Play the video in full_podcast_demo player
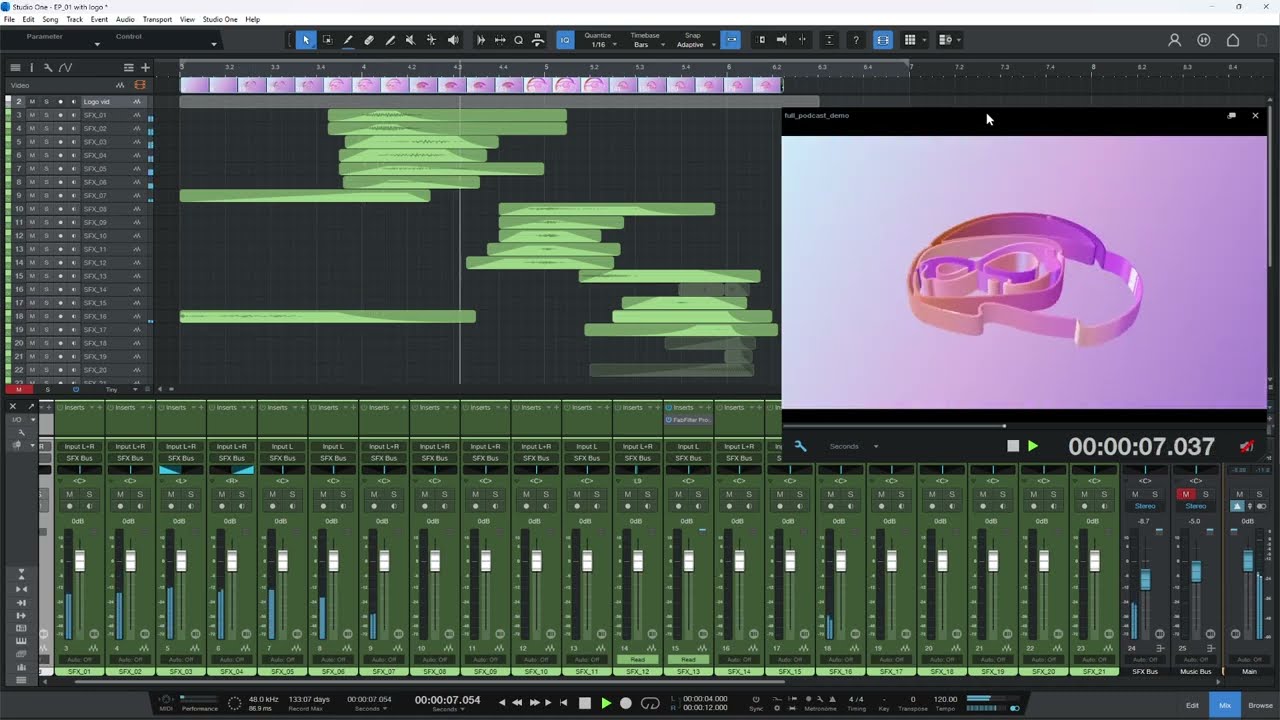Screen dimensions: 1280x720 [x=1033, y=446]
